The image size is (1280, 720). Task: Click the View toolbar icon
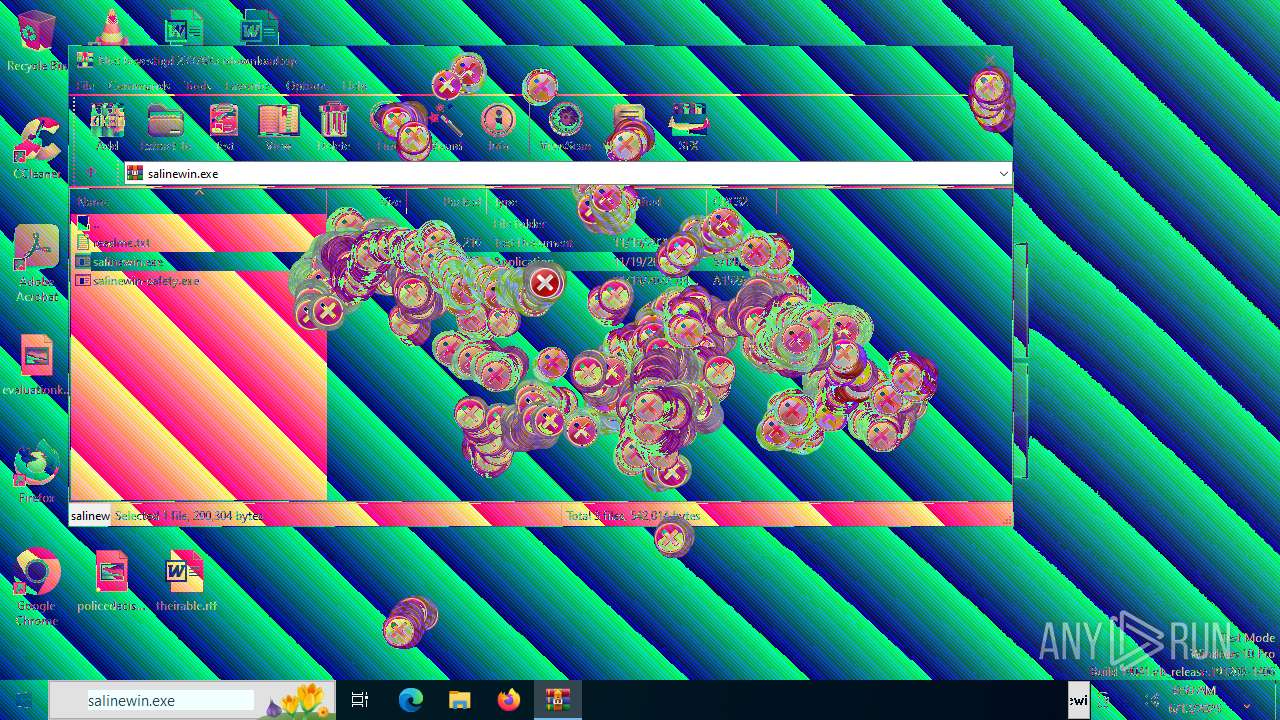(278, 127)
